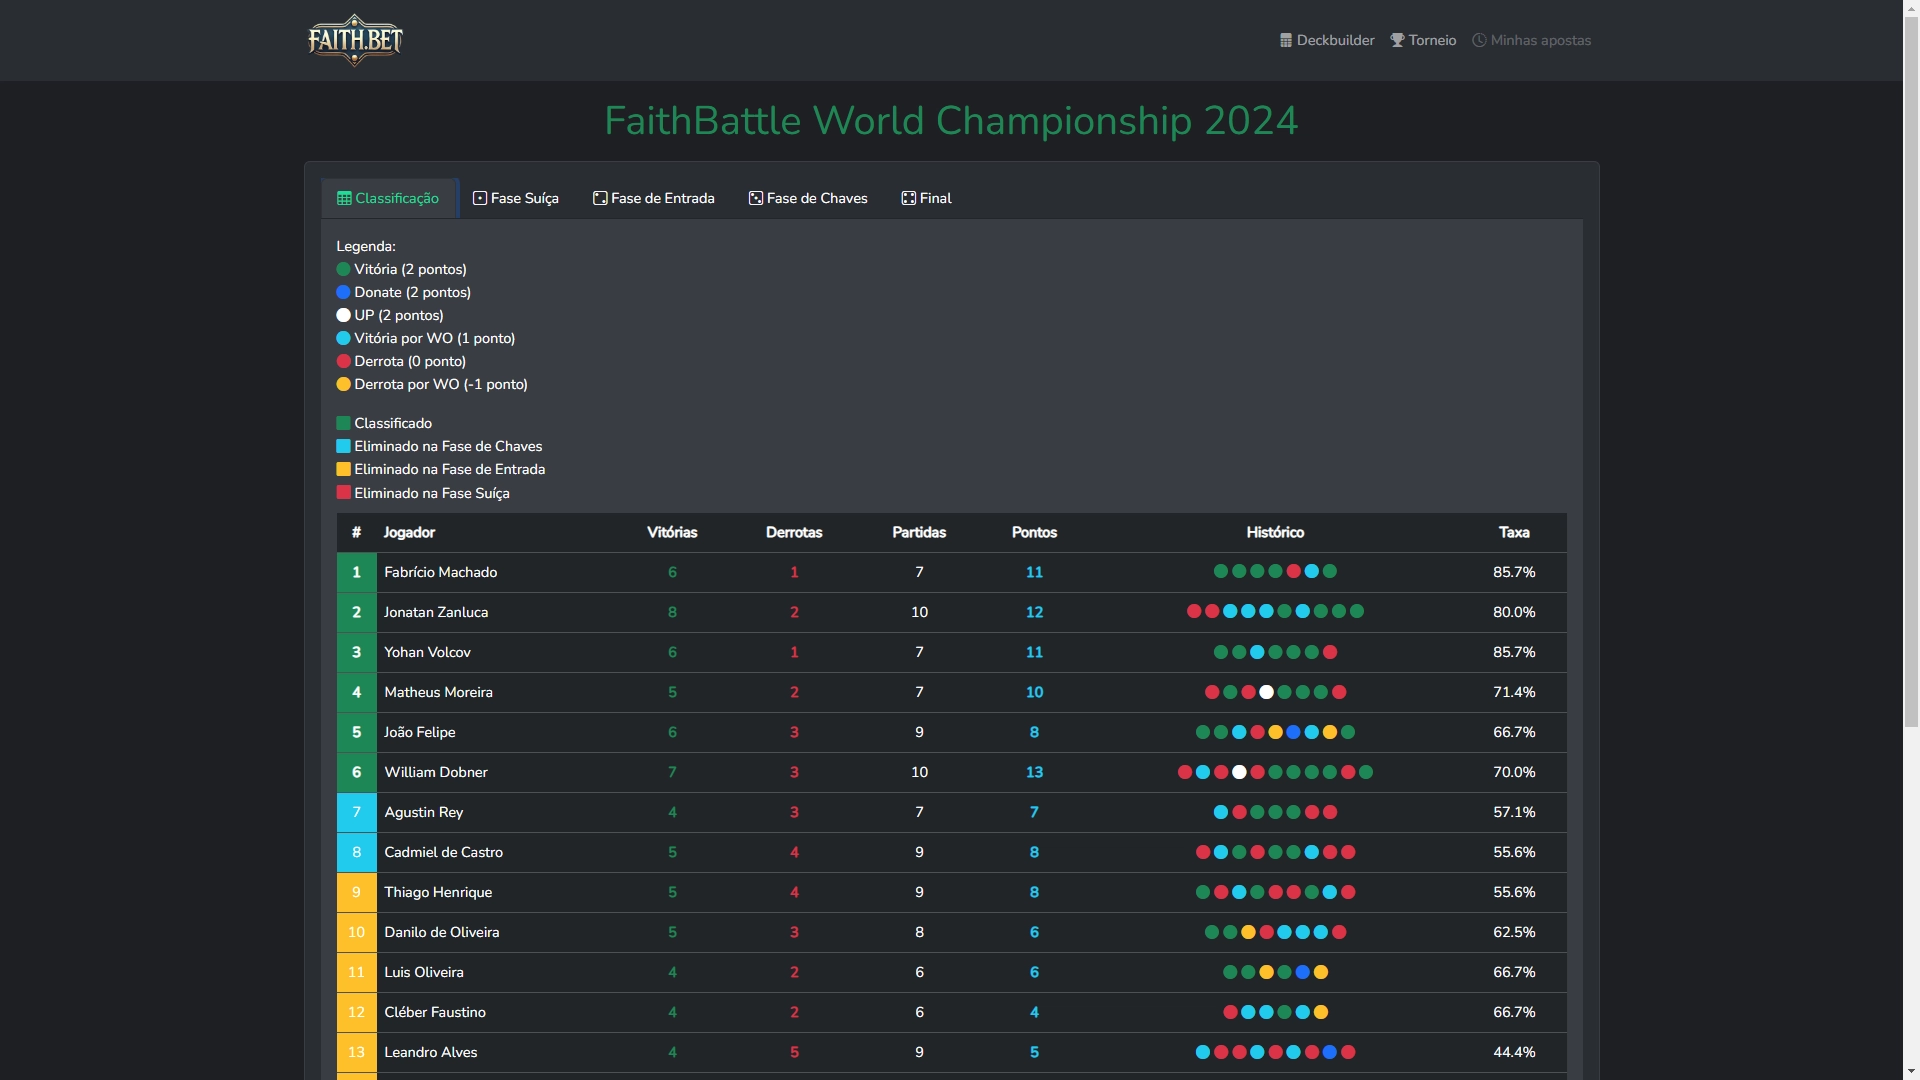Open the Deckbuilder link

1327,41
